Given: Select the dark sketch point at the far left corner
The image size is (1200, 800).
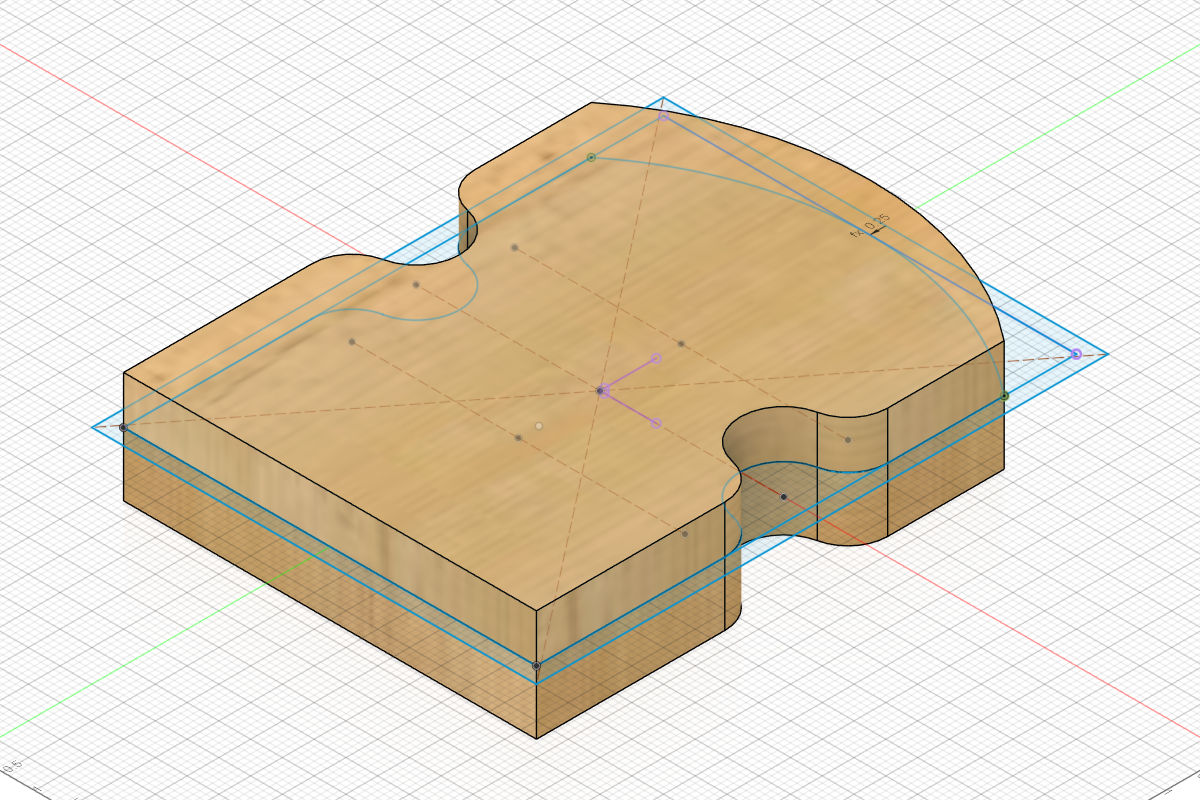Looking at the screenshot, I should [123, 427].
